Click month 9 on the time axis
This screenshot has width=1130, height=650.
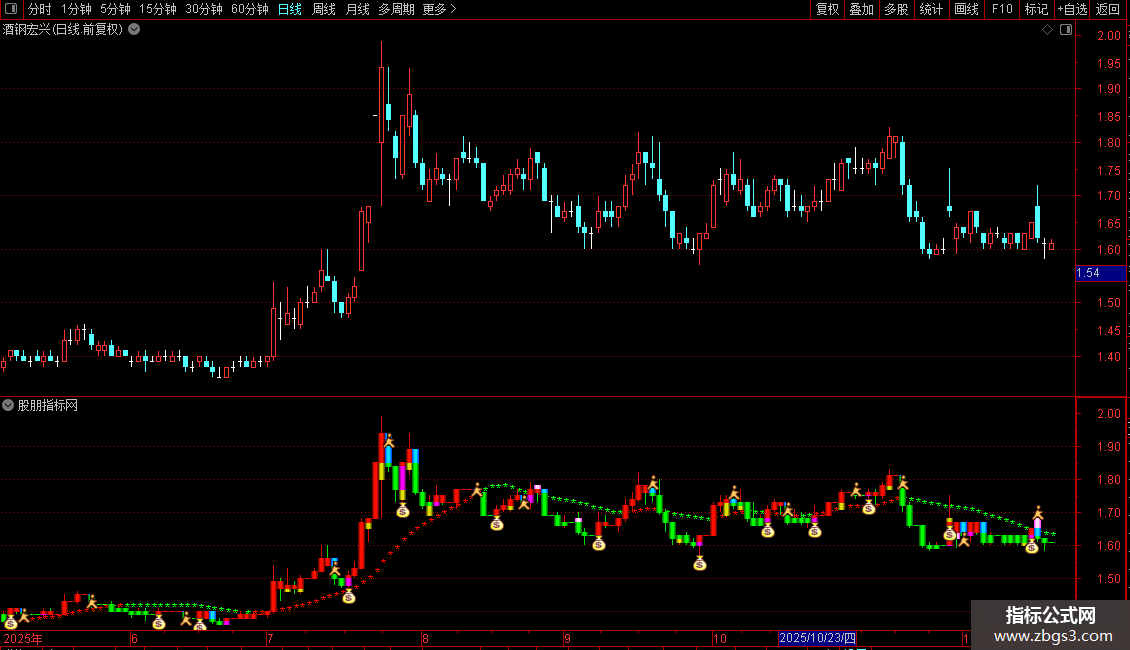click(567, 638)
